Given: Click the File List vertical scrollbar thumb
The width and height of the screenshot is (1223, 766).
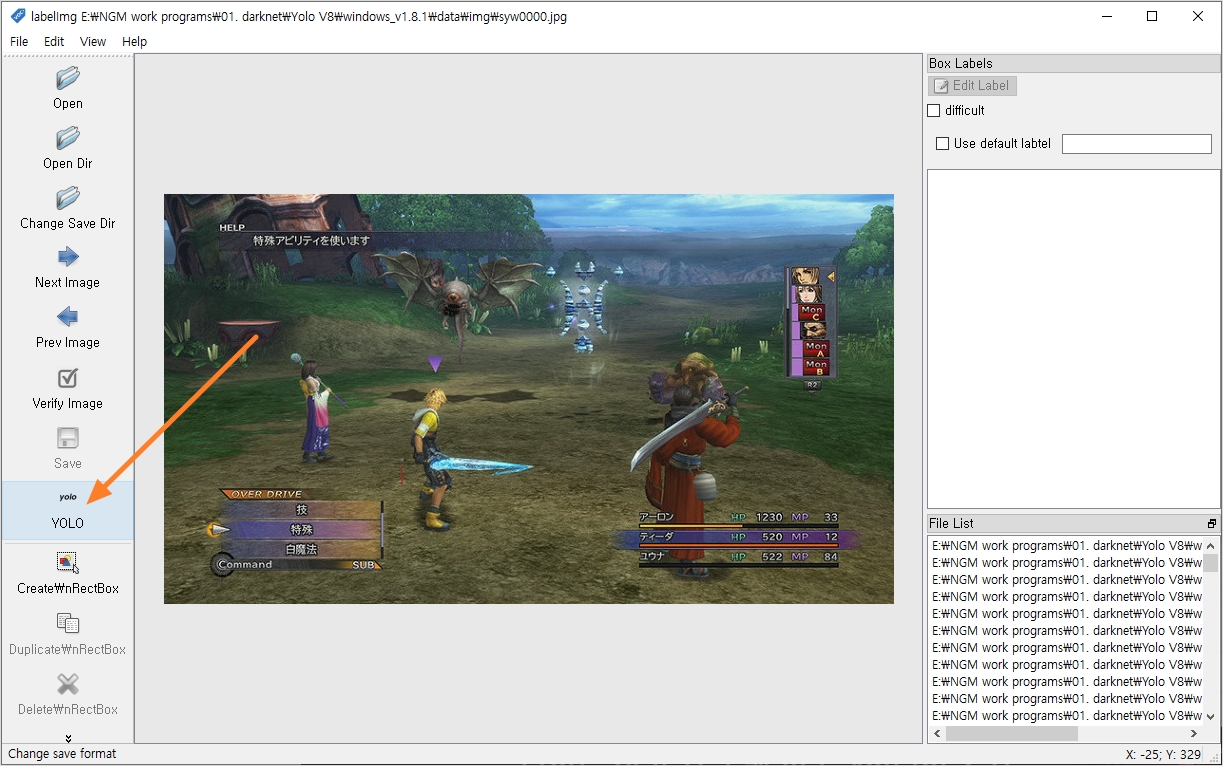Looking at the screenshot, I should coord(1211,563).
